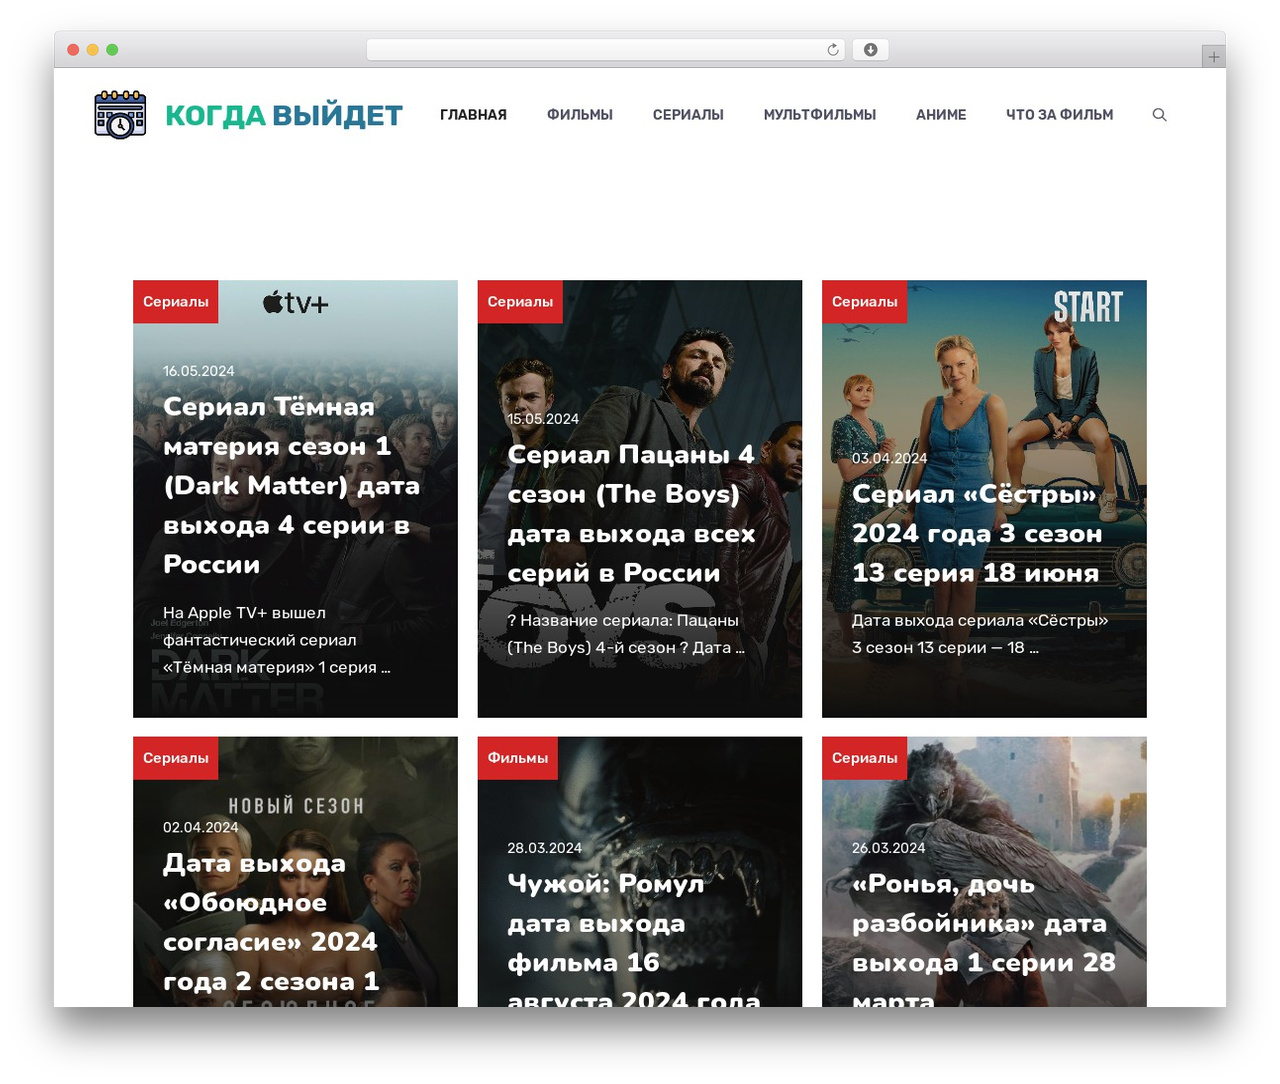The height and width of the screenshot is (1084, 1280).
Task: Open the МУЛЬТФИЛЬМЫ menu item
Action: coord(820,115)
